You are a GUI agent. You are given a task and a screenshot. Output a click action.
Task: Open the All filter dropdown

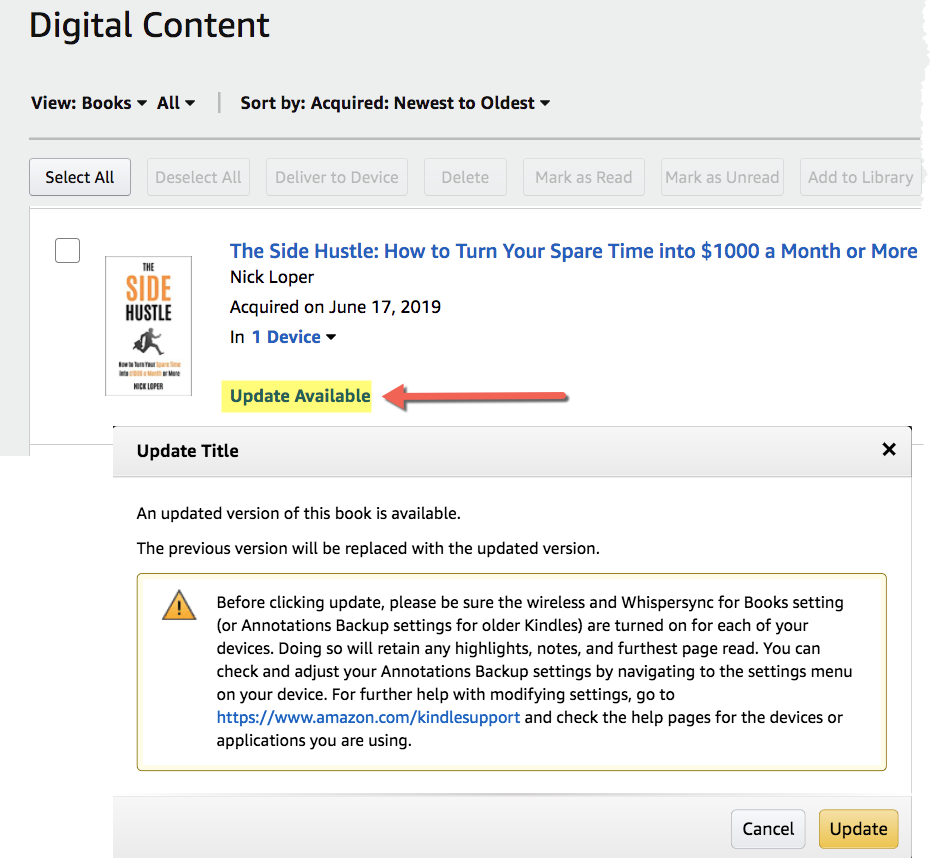176,103
